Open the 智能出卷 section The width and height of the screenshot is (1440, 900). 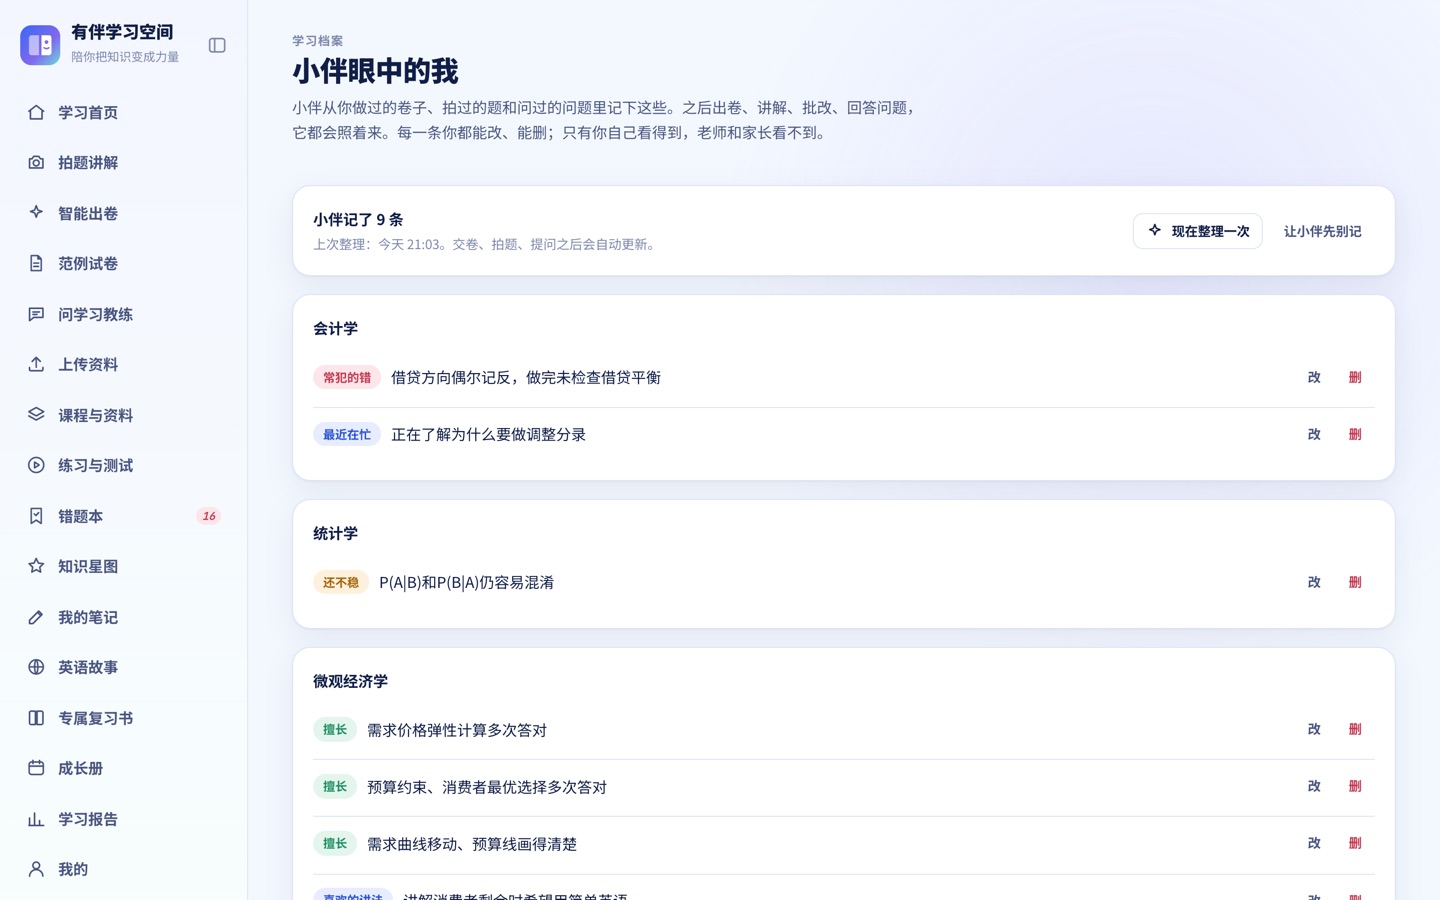124,213
